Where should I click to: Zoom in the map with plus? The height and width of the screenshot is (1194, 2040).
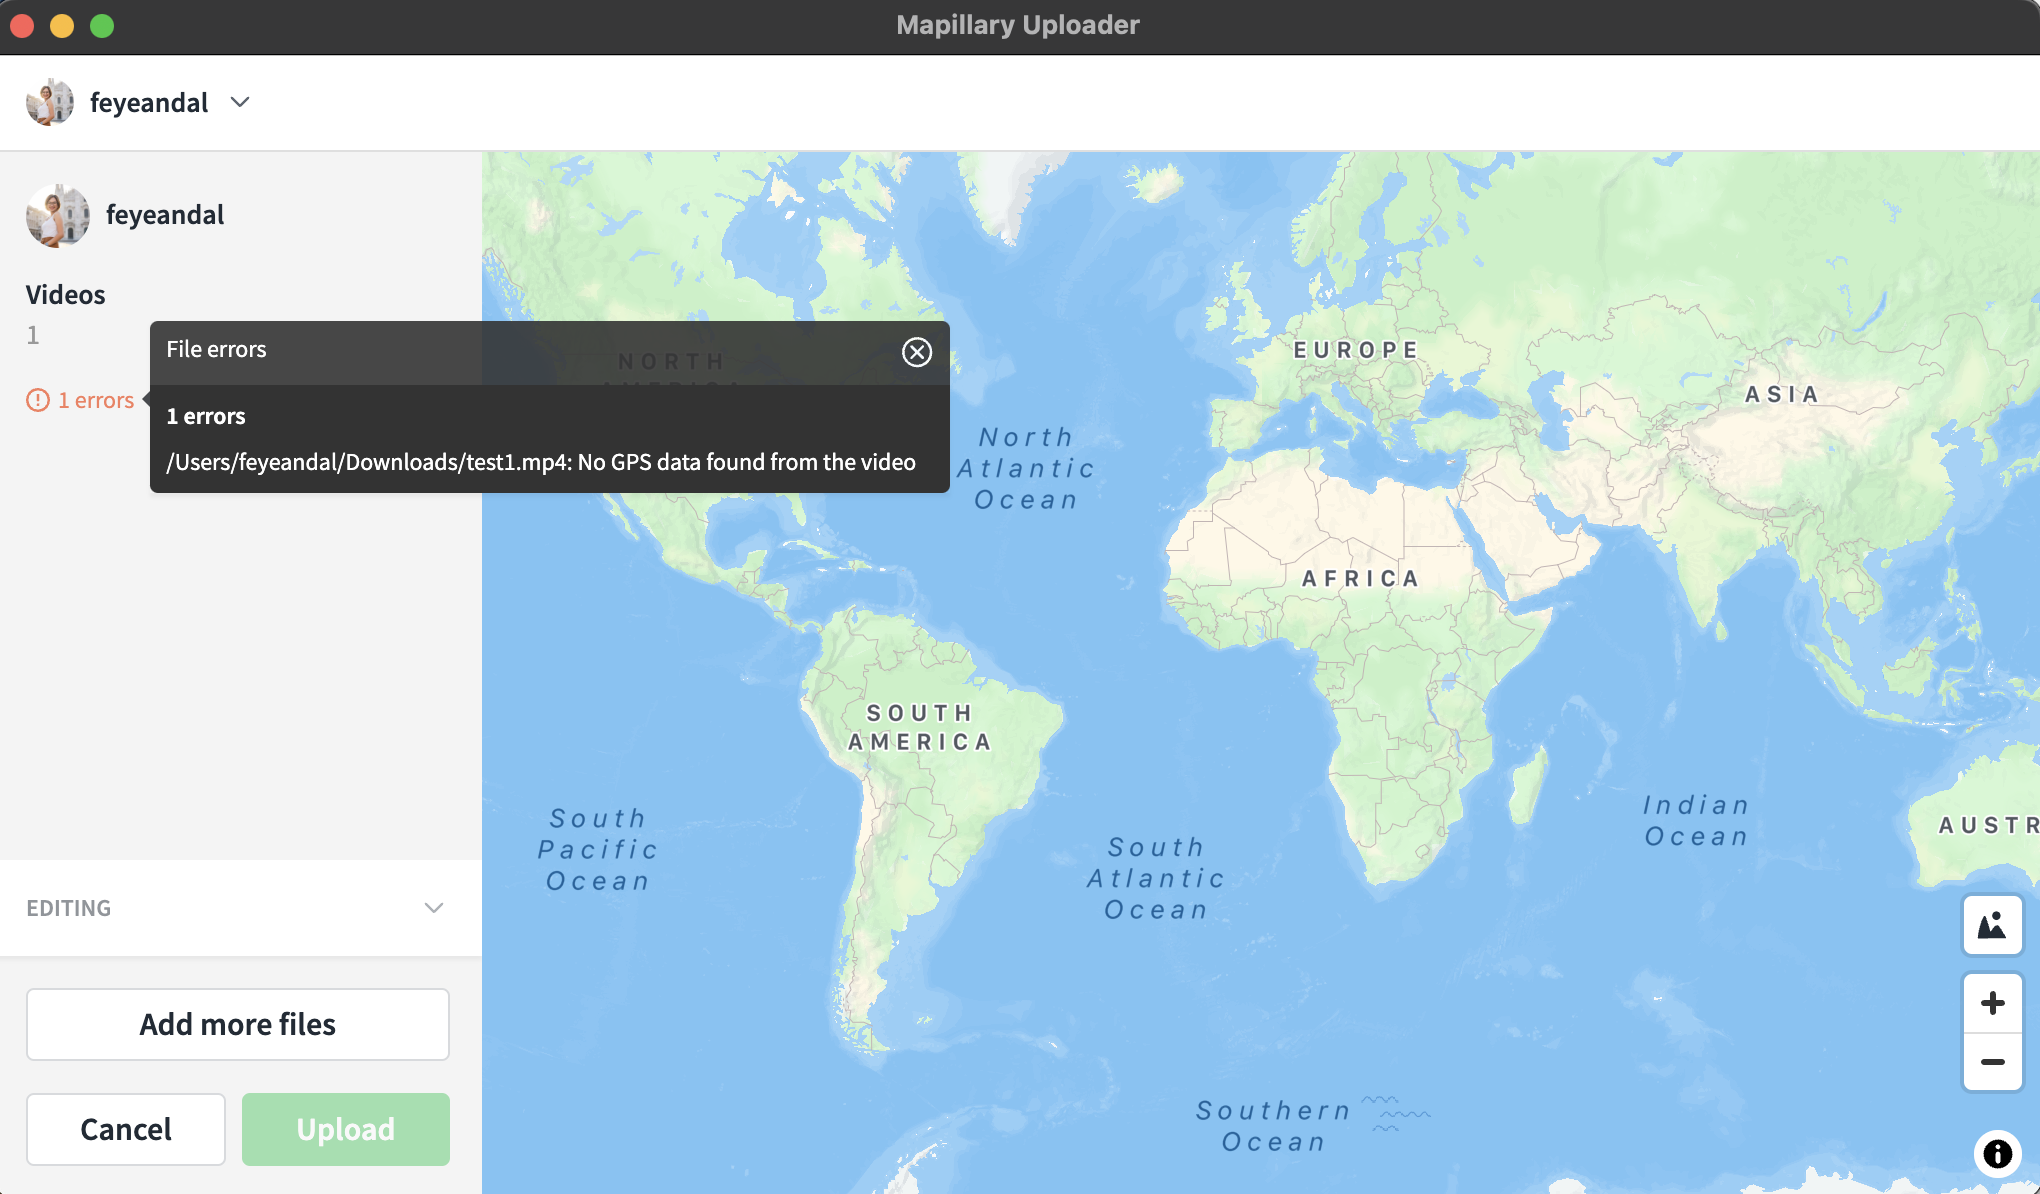(1992, 1003)
